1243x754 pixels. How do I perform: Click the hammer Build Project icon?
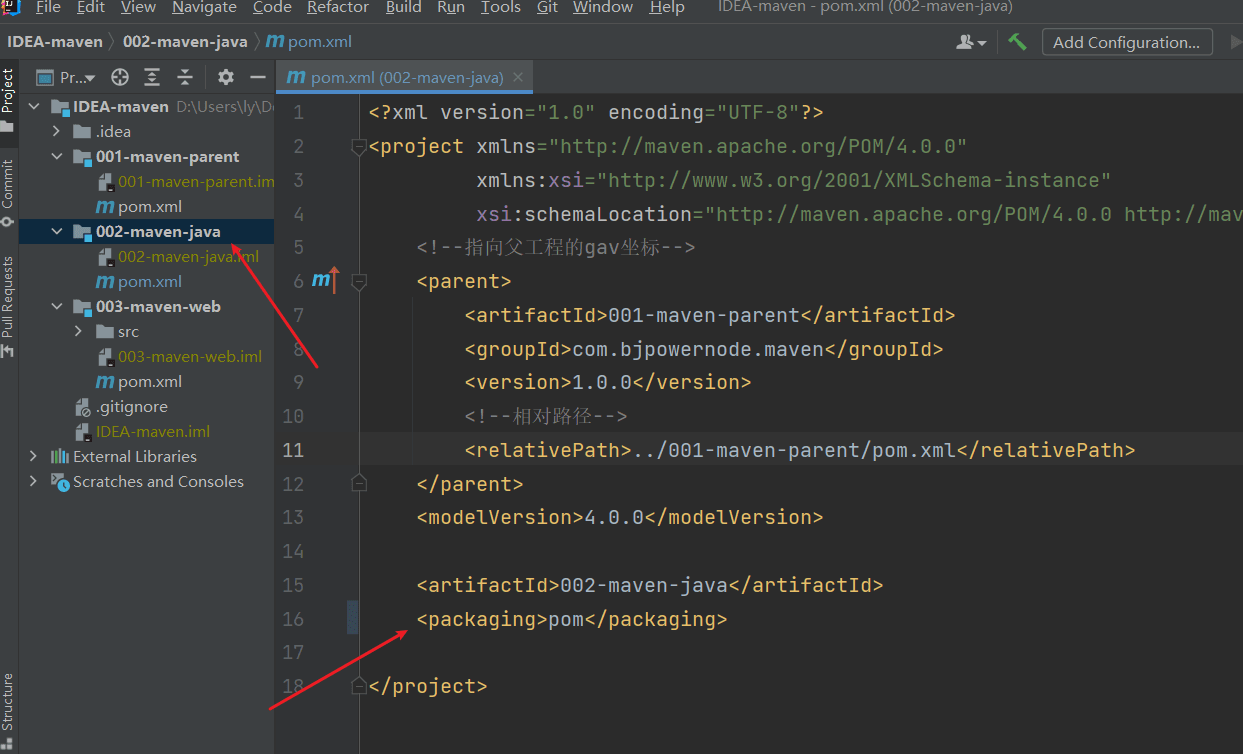pyautogui.click(x=1017, y=42)
